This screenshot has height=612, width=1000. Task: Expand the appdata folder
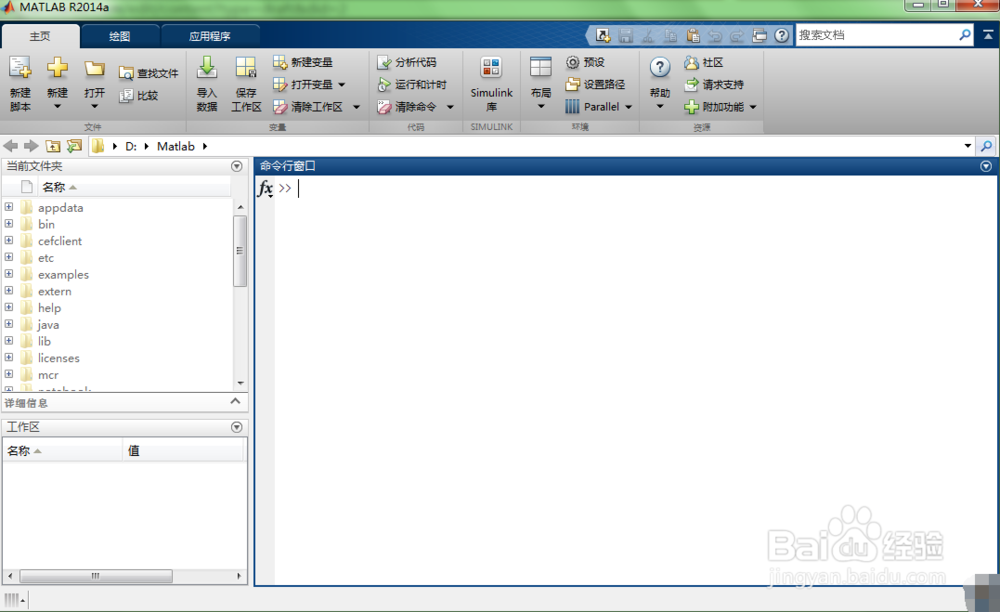pyautogui.click(x=9, y=207)
